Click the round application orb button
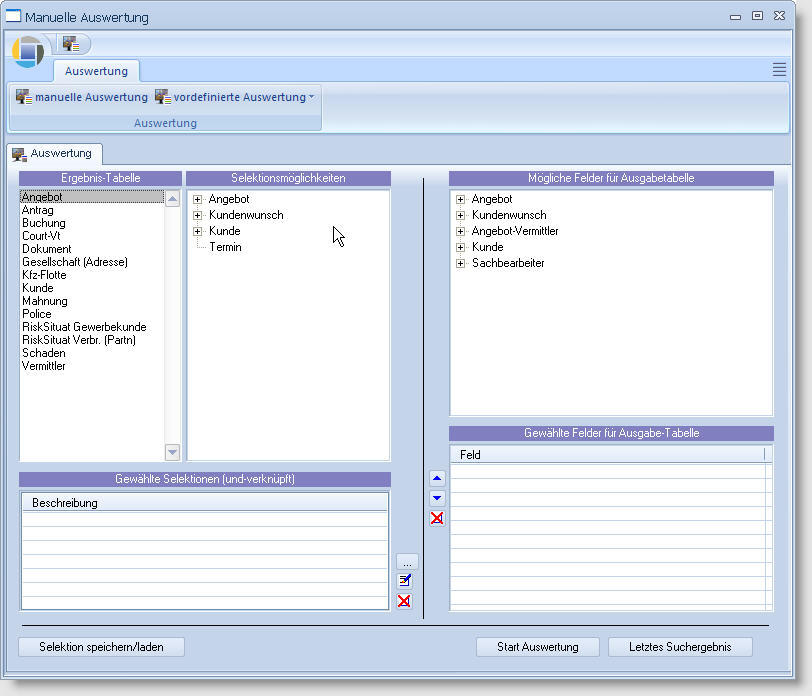The width and height of the screenshot is (812, 696). click(29, 50)
